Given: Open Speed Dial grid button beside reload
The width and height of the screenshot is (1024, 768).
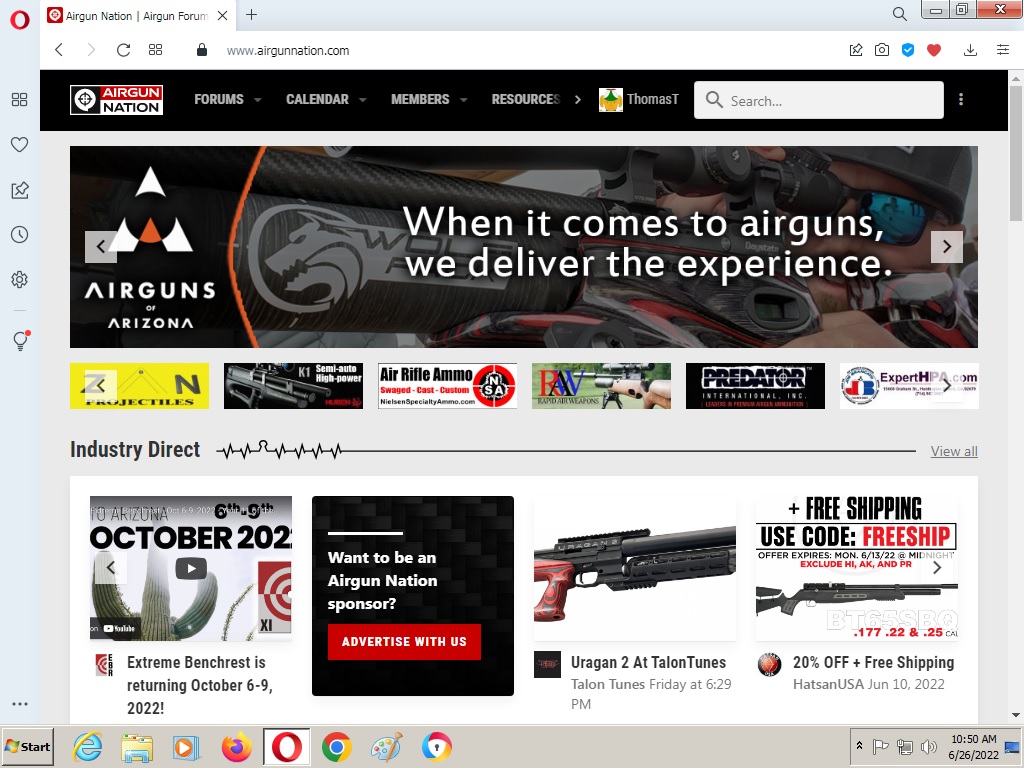Looking at the screenshot, I should coord(155,50).
